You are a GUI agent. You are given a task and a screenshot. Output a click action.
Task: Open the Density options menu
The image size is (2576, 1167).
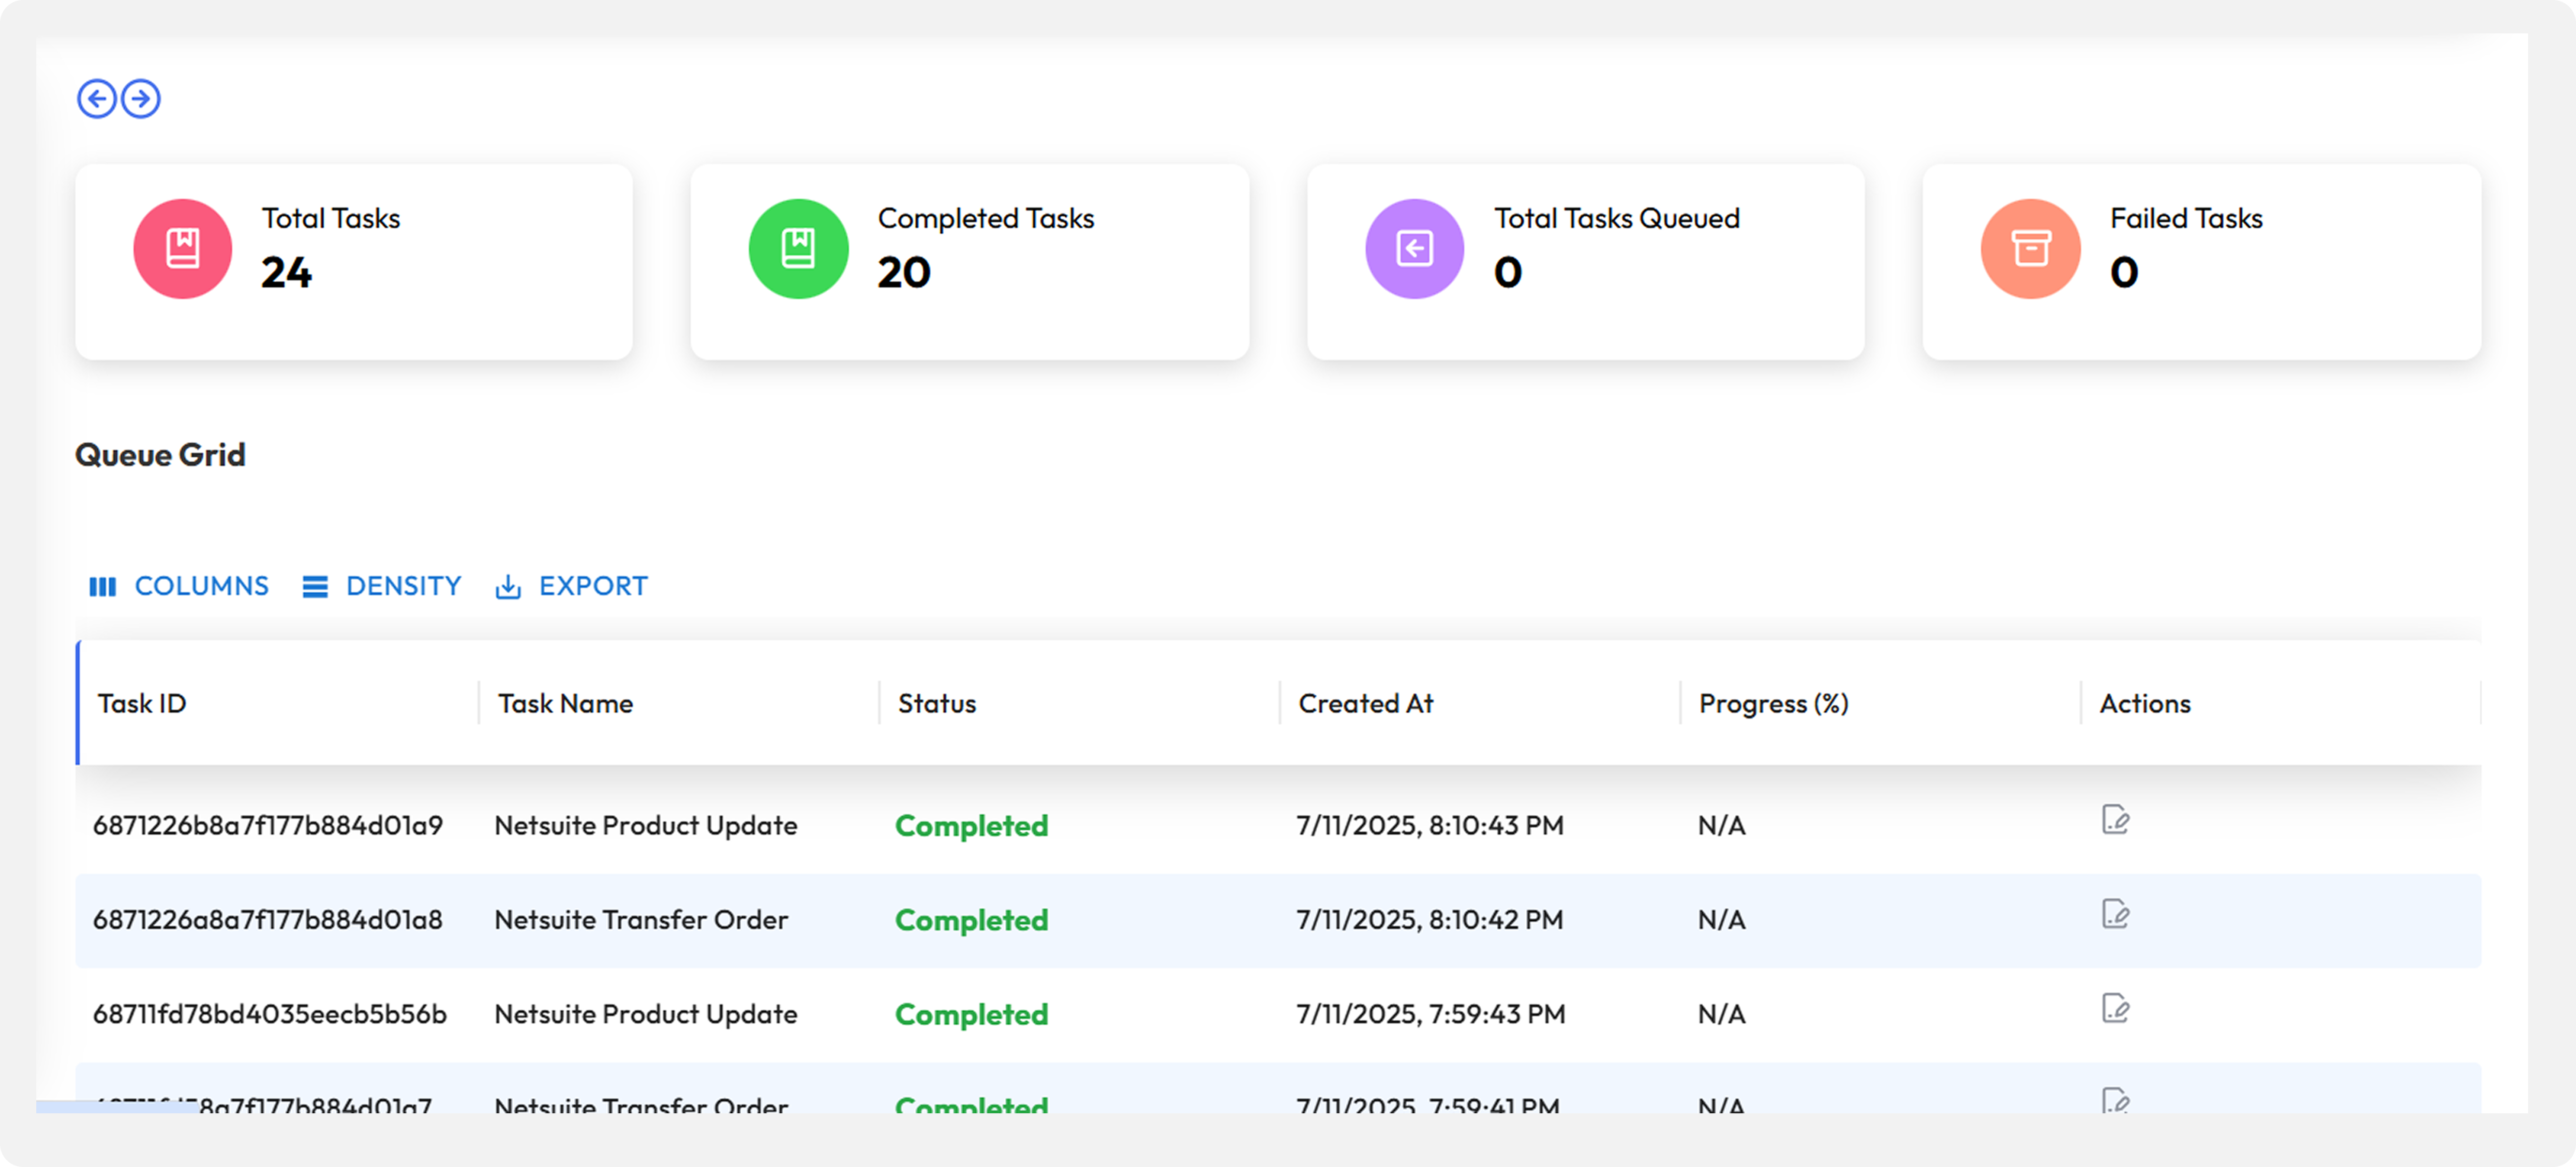[x=382, y=586]
